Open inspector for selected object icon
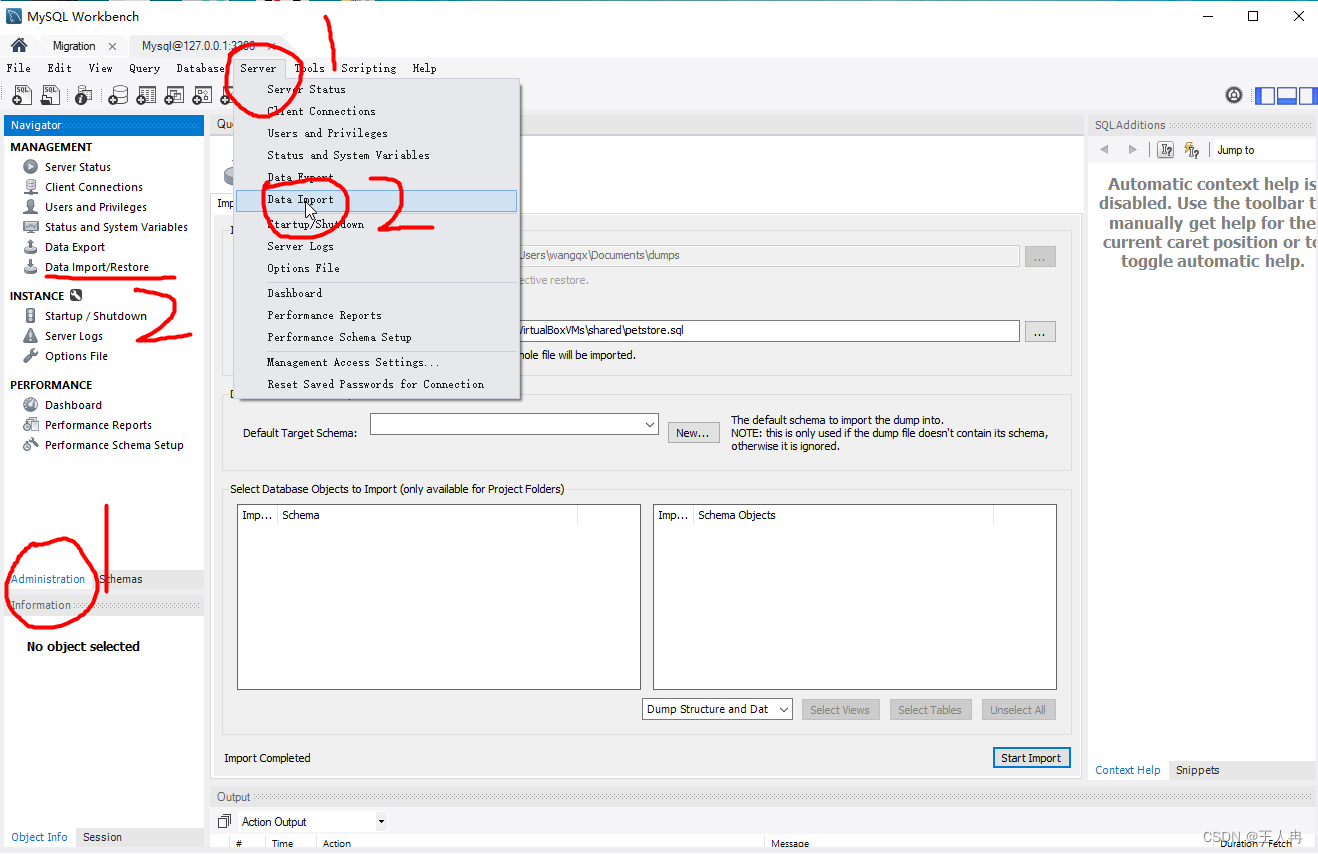The width and height of the screenshot is (1318, 854). pyautogui.click(x=84, y=95)
